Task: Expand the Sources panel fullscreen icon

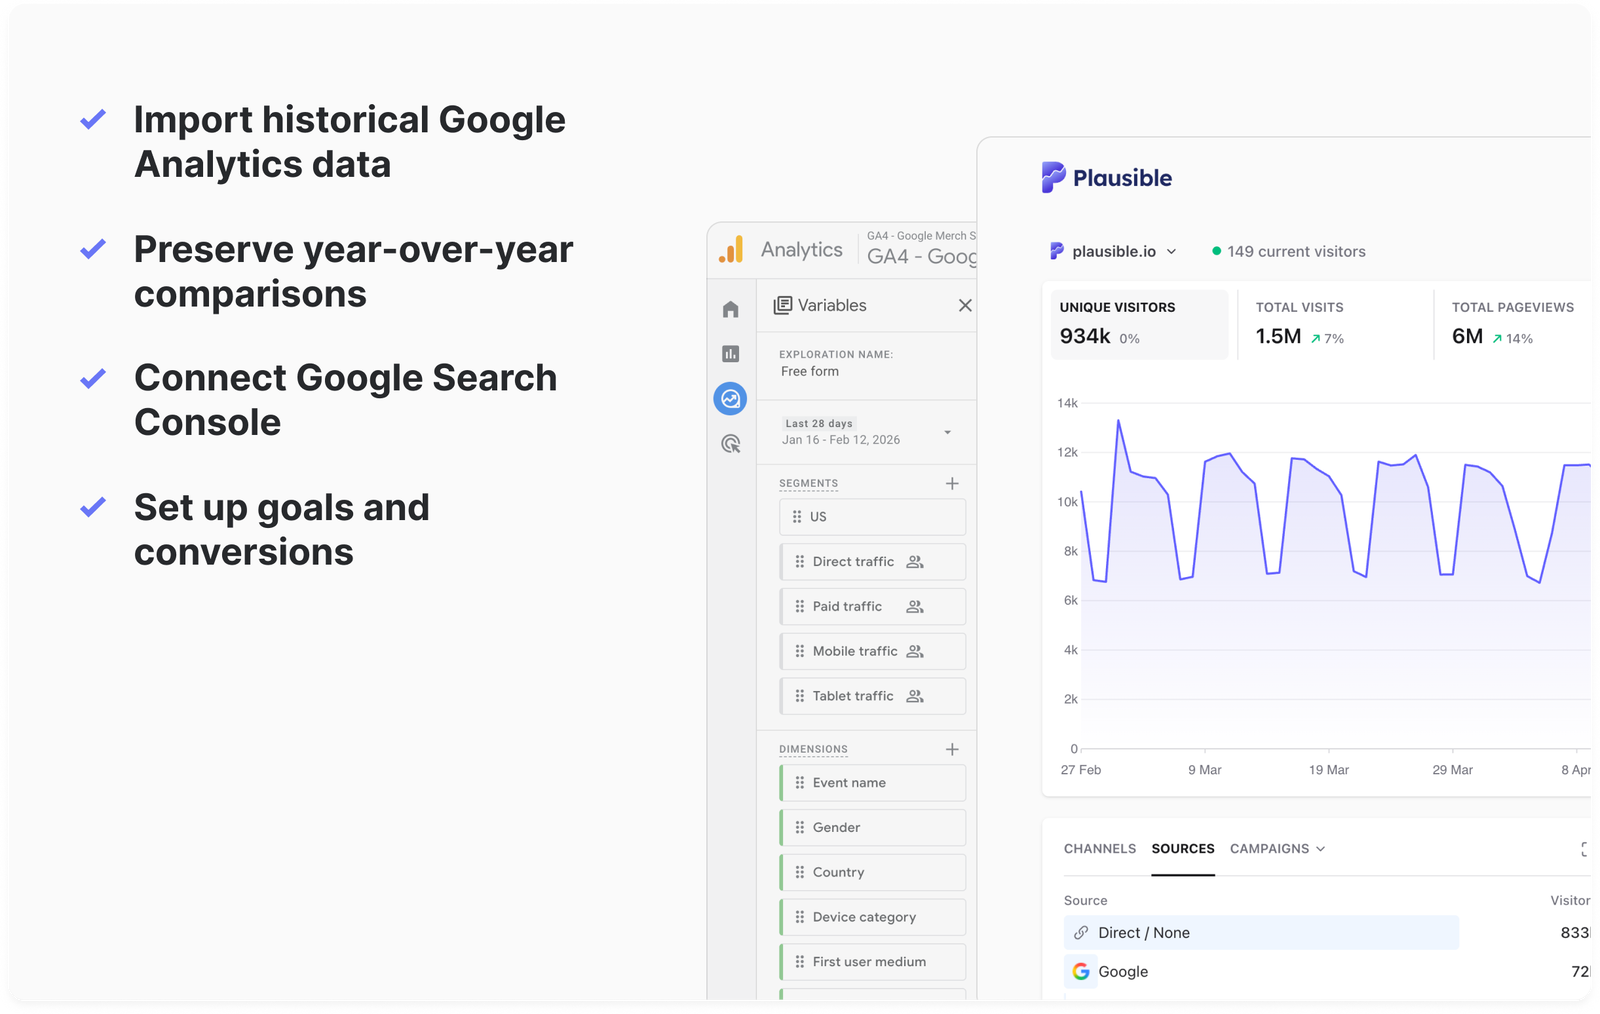Action: click(x=1584, y=849)
